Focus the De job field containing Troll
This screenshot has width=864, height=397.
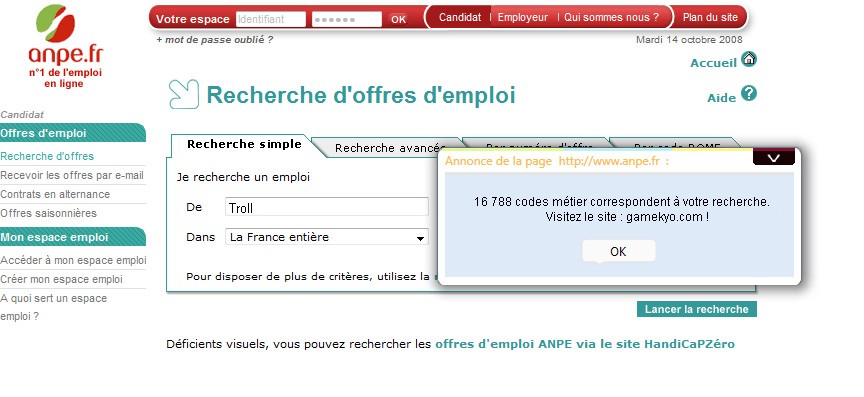coord(327,208)
